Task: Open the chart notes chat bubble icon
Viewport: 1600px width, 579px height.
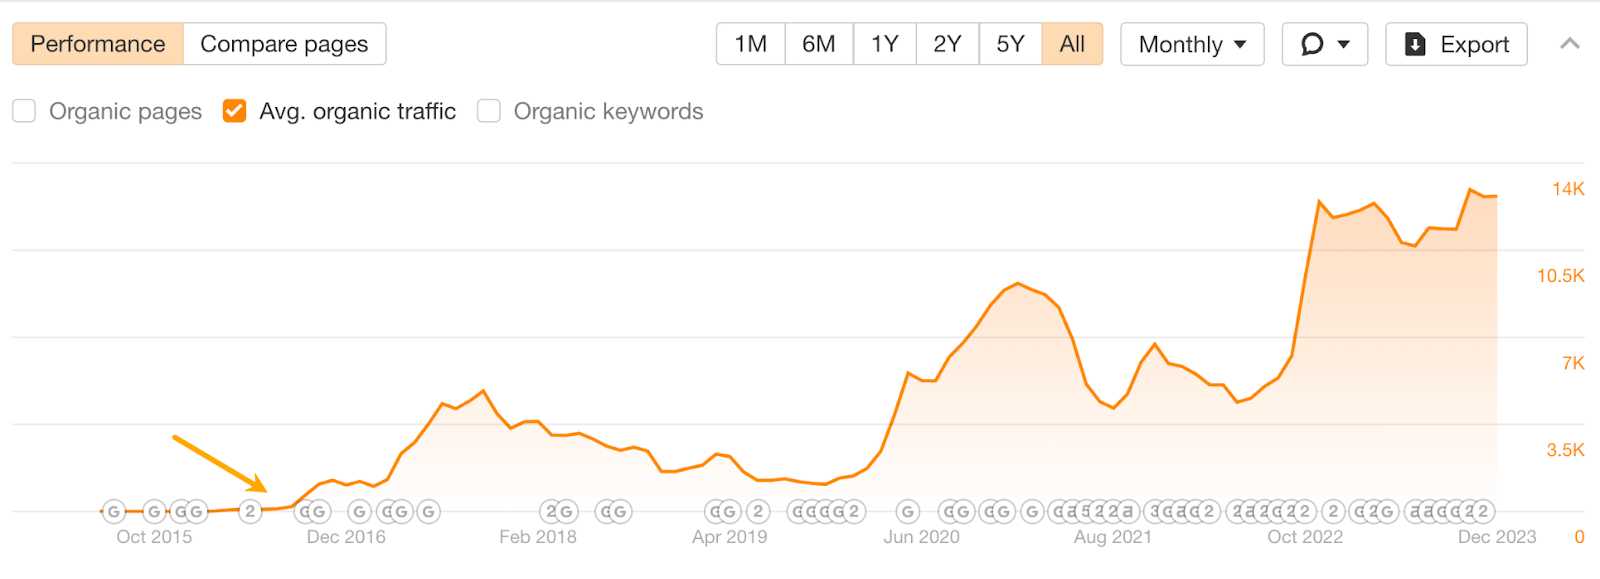Action: point(1313,44)
